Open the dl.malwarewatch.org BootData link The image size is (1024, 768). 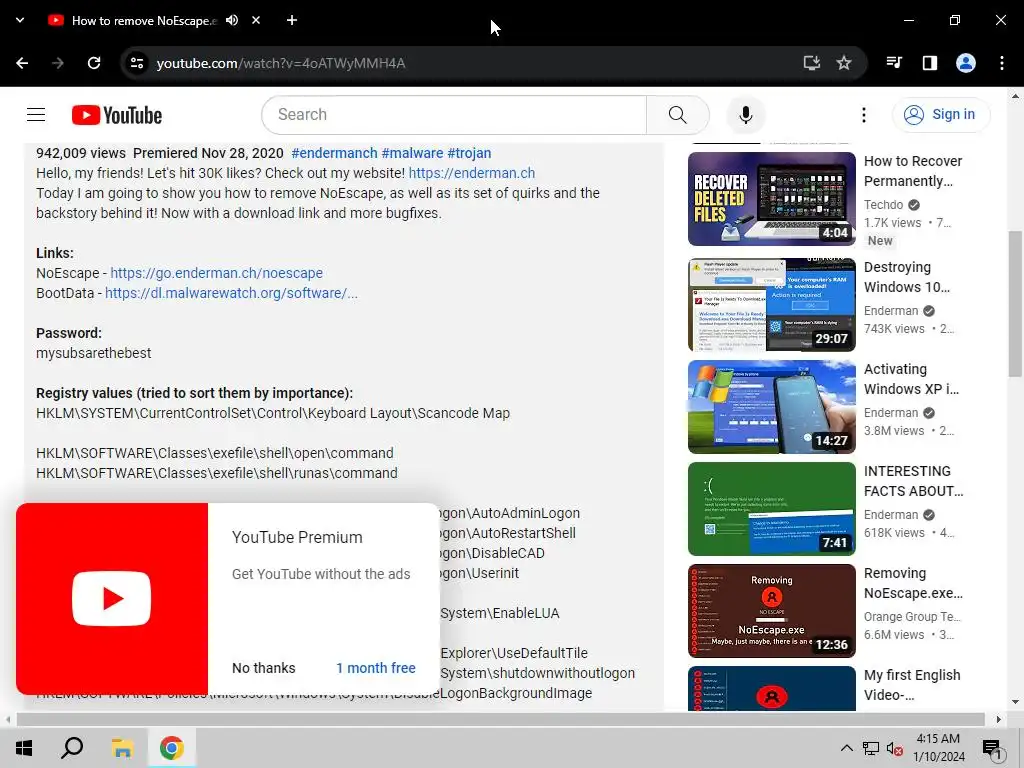click(x=231, y=293)
